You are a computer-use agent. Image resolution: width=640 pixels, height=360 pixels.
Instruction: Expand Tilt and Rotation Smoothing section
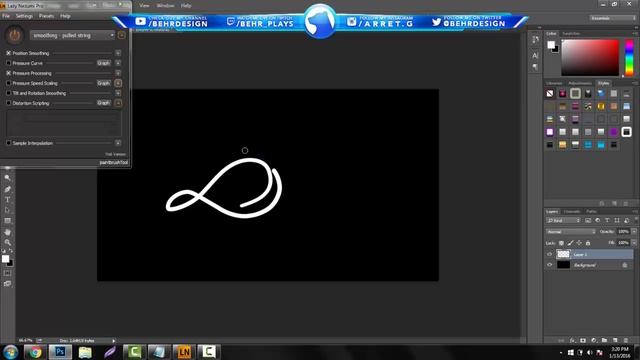coord(118,93)
